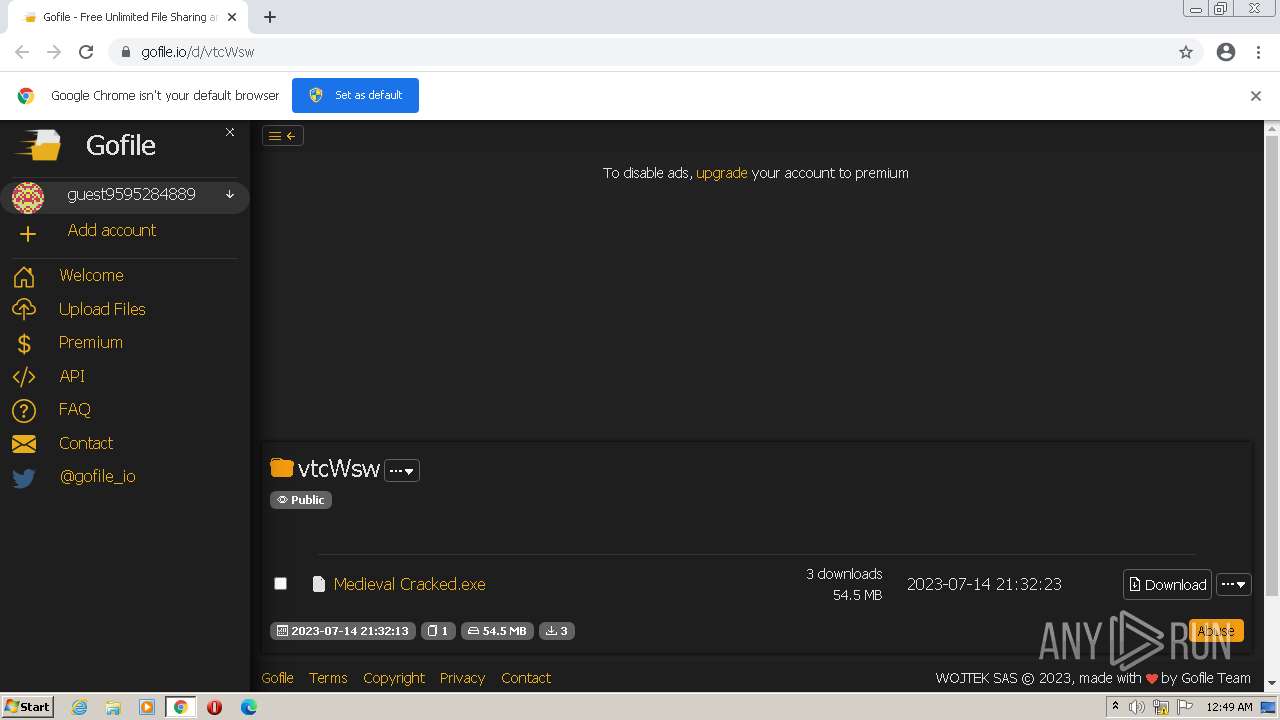Open the file explorer taskbar icon
The height and width of the screenshot is (720, 1280).
point(113,707)
